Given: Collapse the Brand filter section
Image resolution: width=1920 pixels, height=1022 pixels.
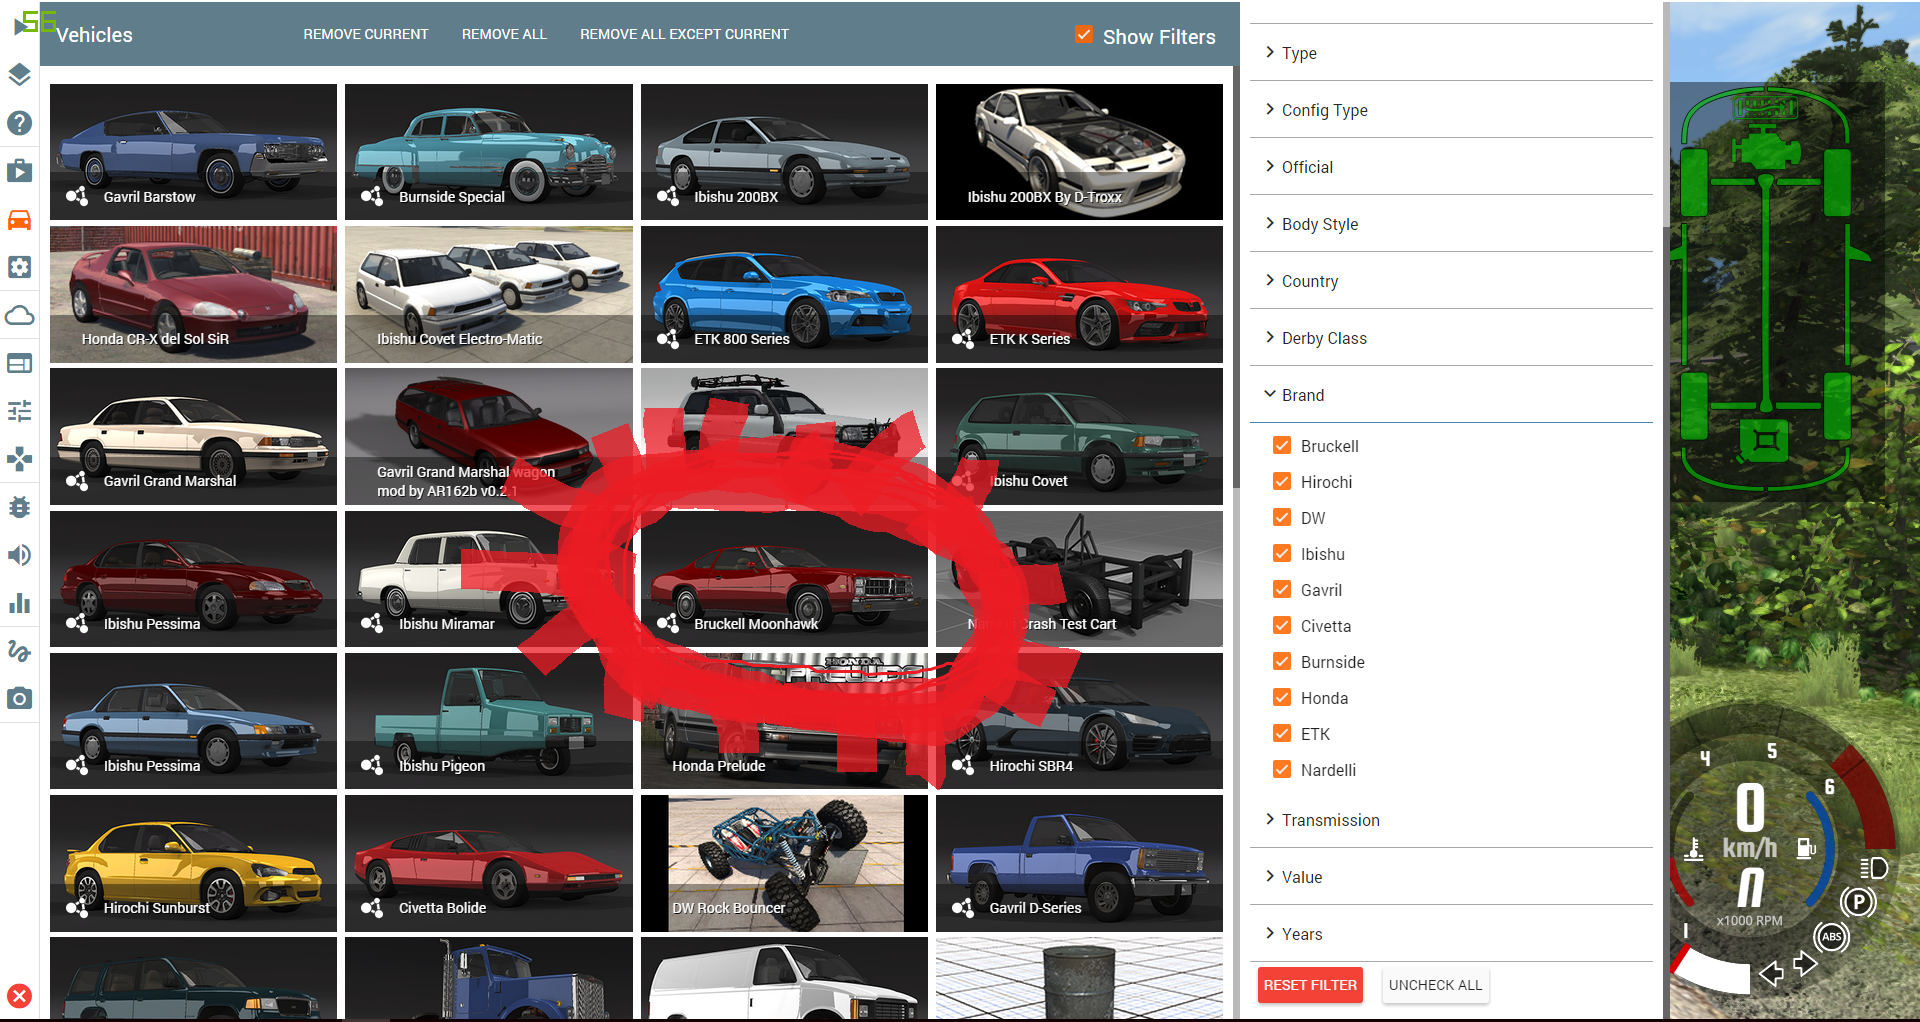Looking at the screenshot, I should click(x=1451, y=395).
